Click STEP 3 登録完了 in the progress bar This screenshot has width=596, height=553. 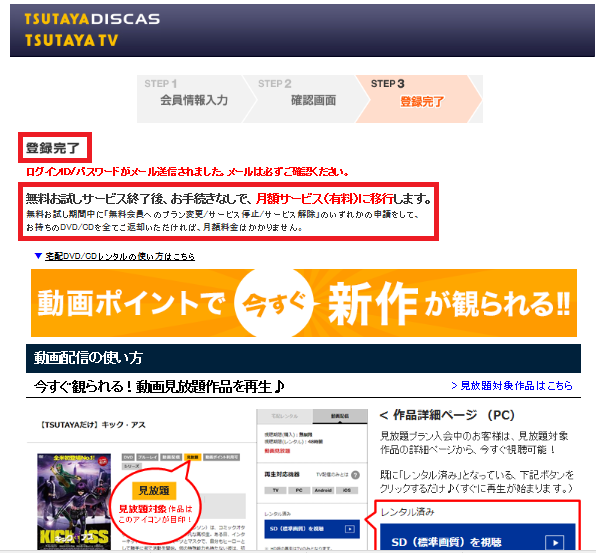coord(419,99)
